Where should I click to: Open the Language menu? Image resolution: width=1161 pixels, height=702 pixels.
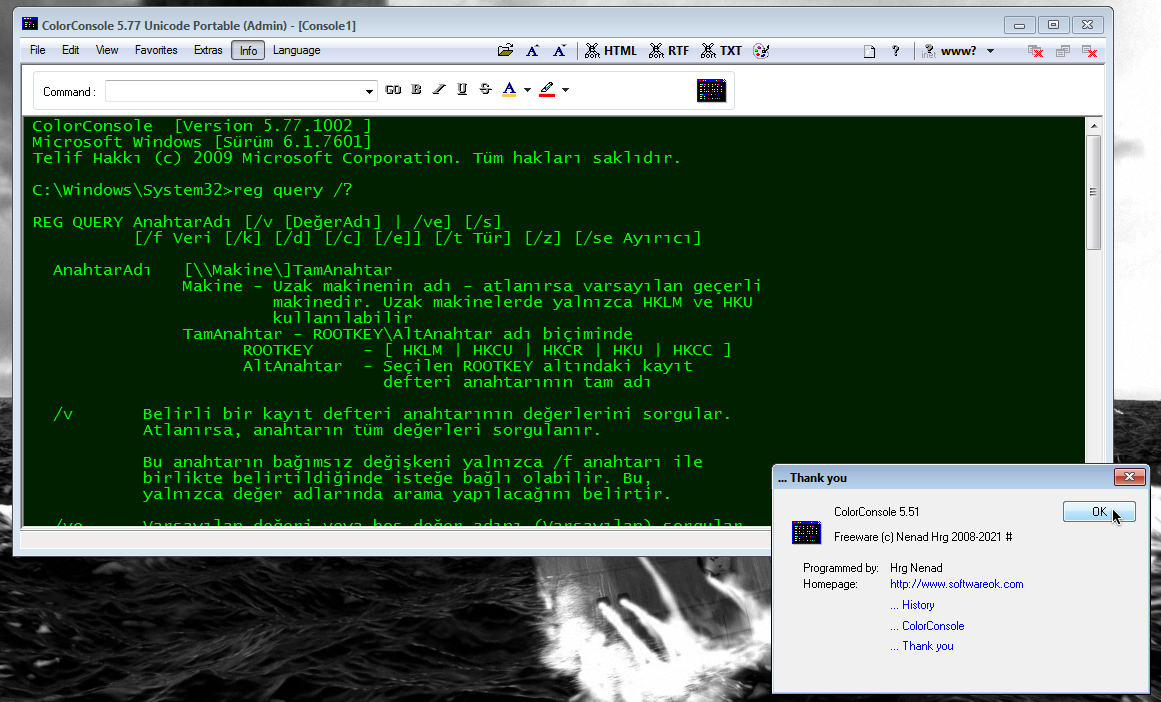(x=296, y=50)
